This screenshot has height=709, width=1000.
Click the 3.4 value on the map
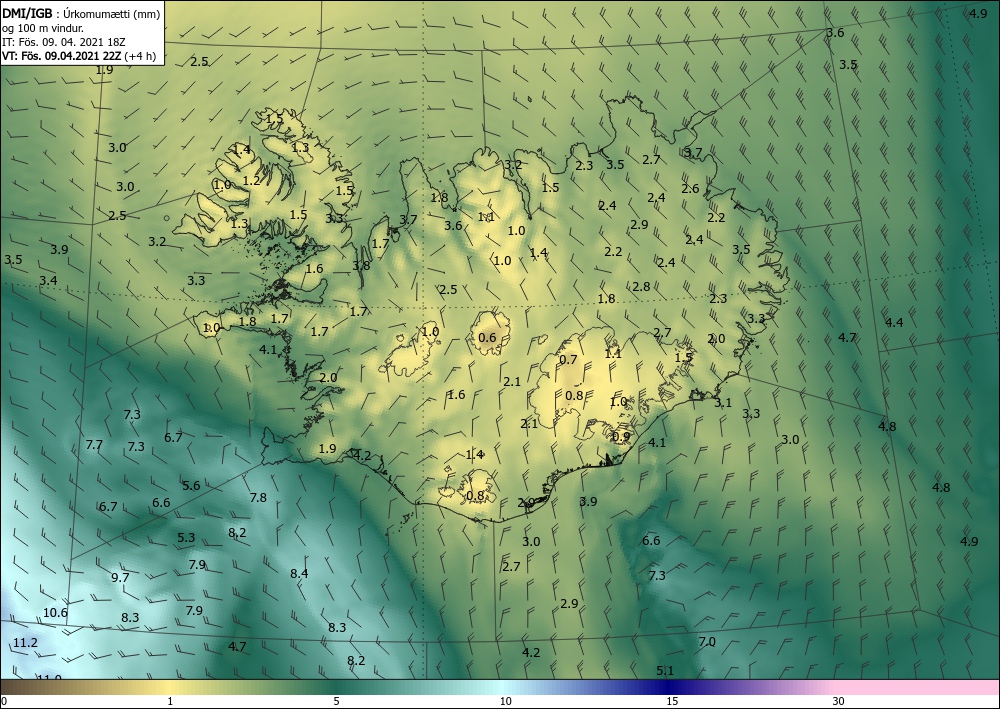pos(48,281)
